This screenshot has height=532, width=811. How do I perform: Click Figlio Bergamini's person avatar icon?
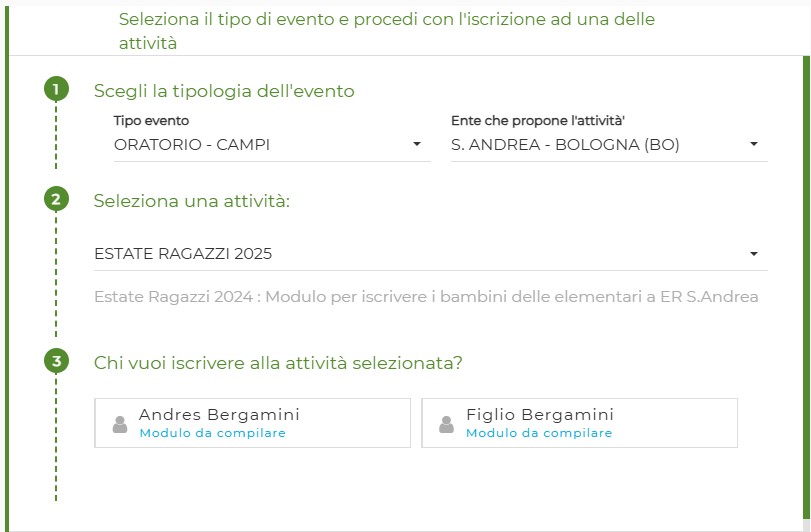tap(446, 424)
